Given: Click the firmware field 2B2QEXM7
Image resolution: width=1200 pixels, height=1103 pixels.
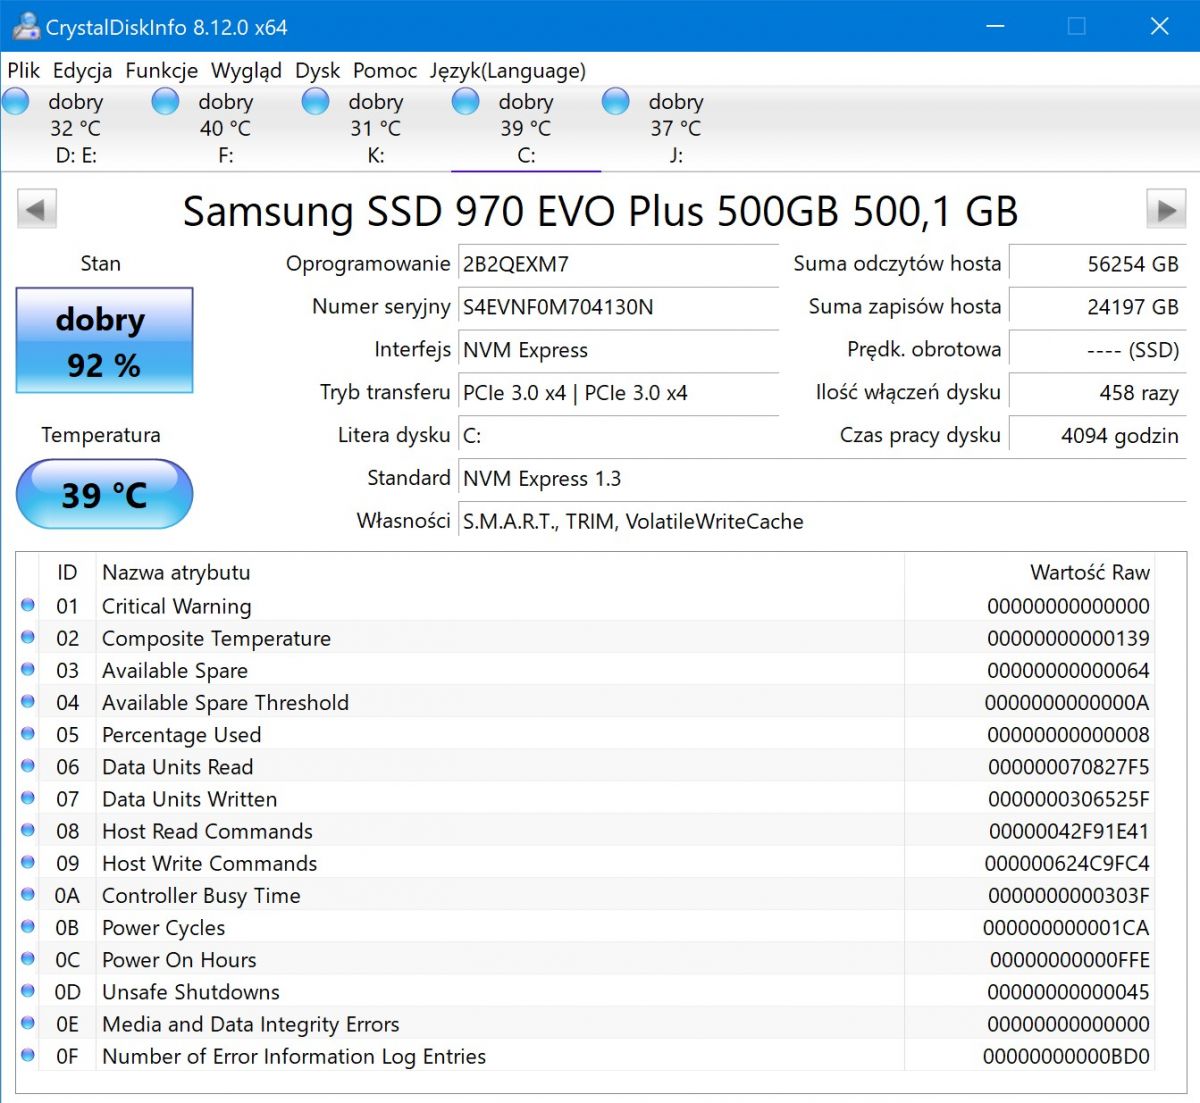Looking at the screenshot, I should [x=618, y=264].
